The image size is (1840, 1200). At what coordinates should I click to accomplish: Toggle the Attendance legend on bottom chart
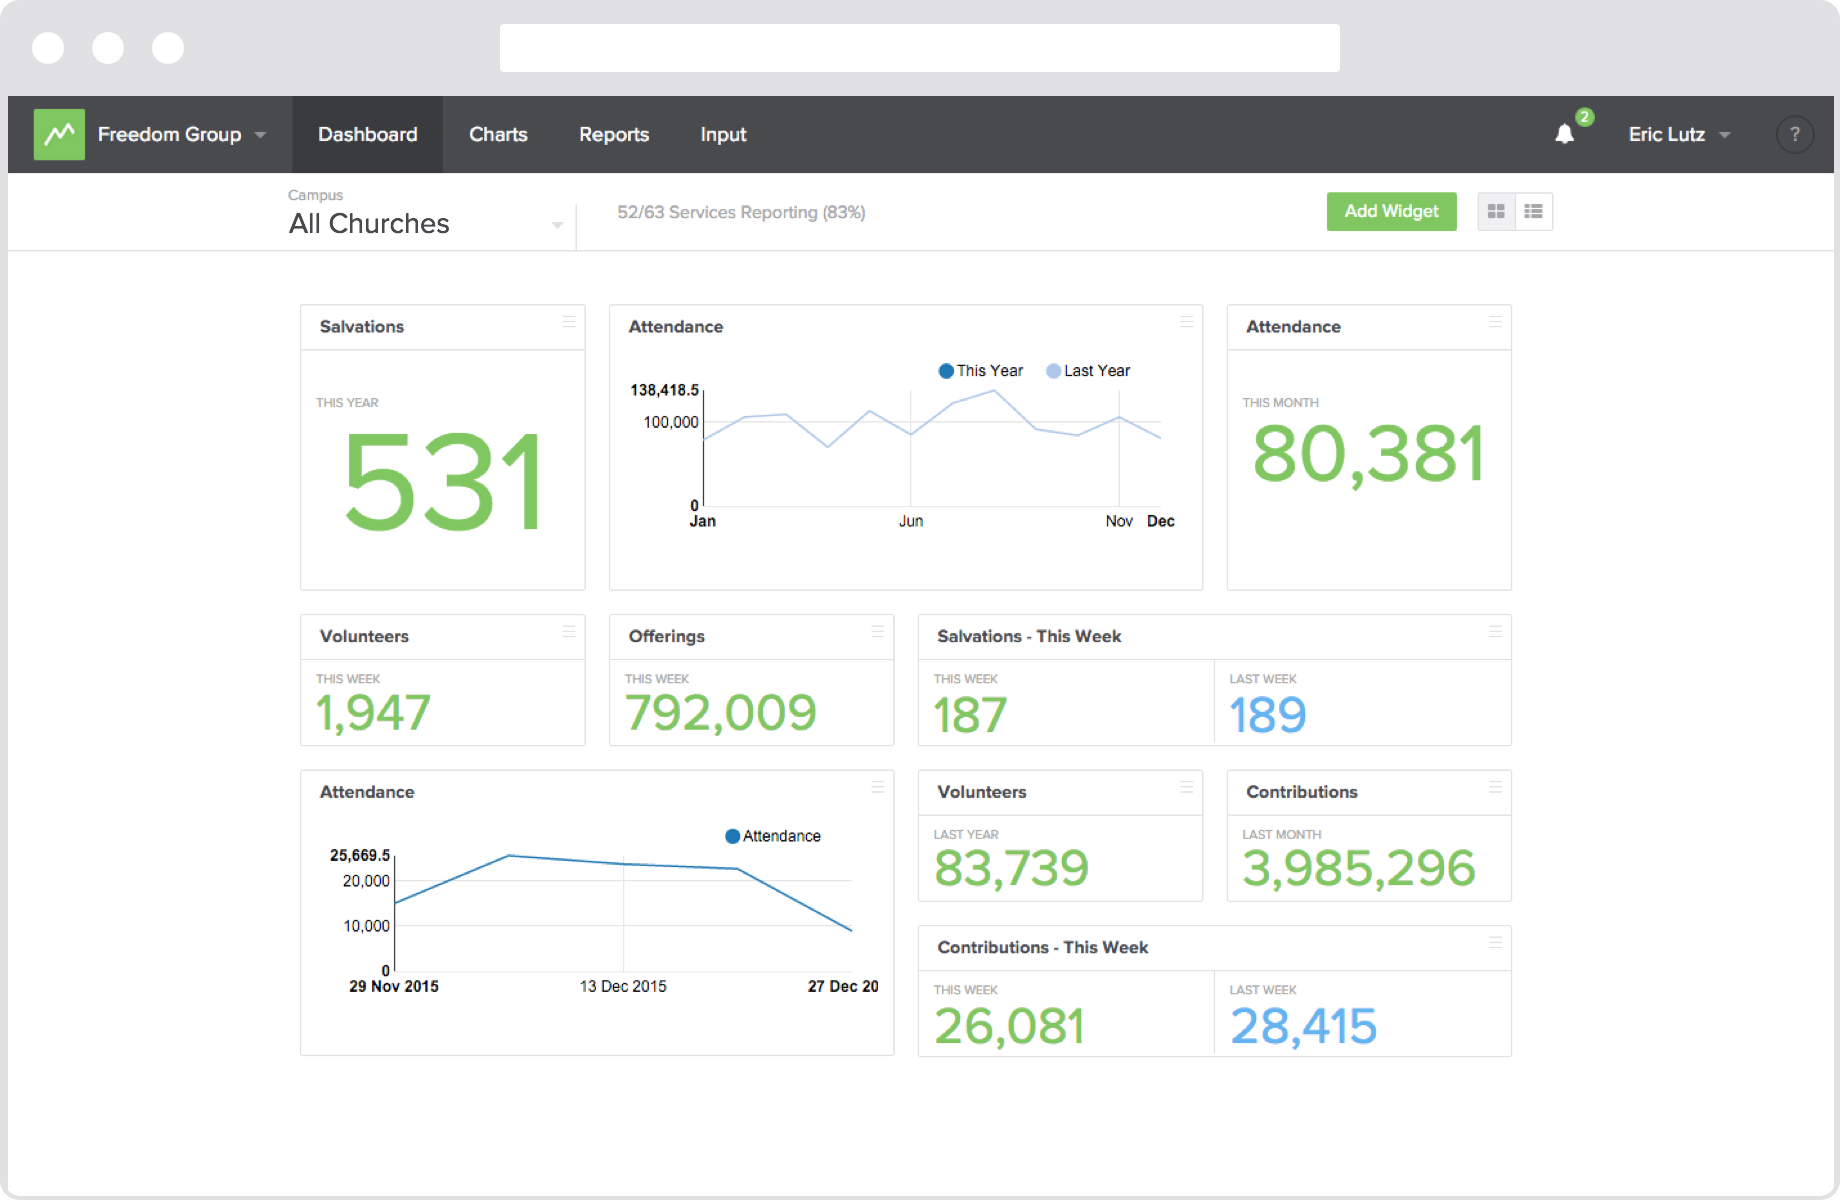point(772,836)
